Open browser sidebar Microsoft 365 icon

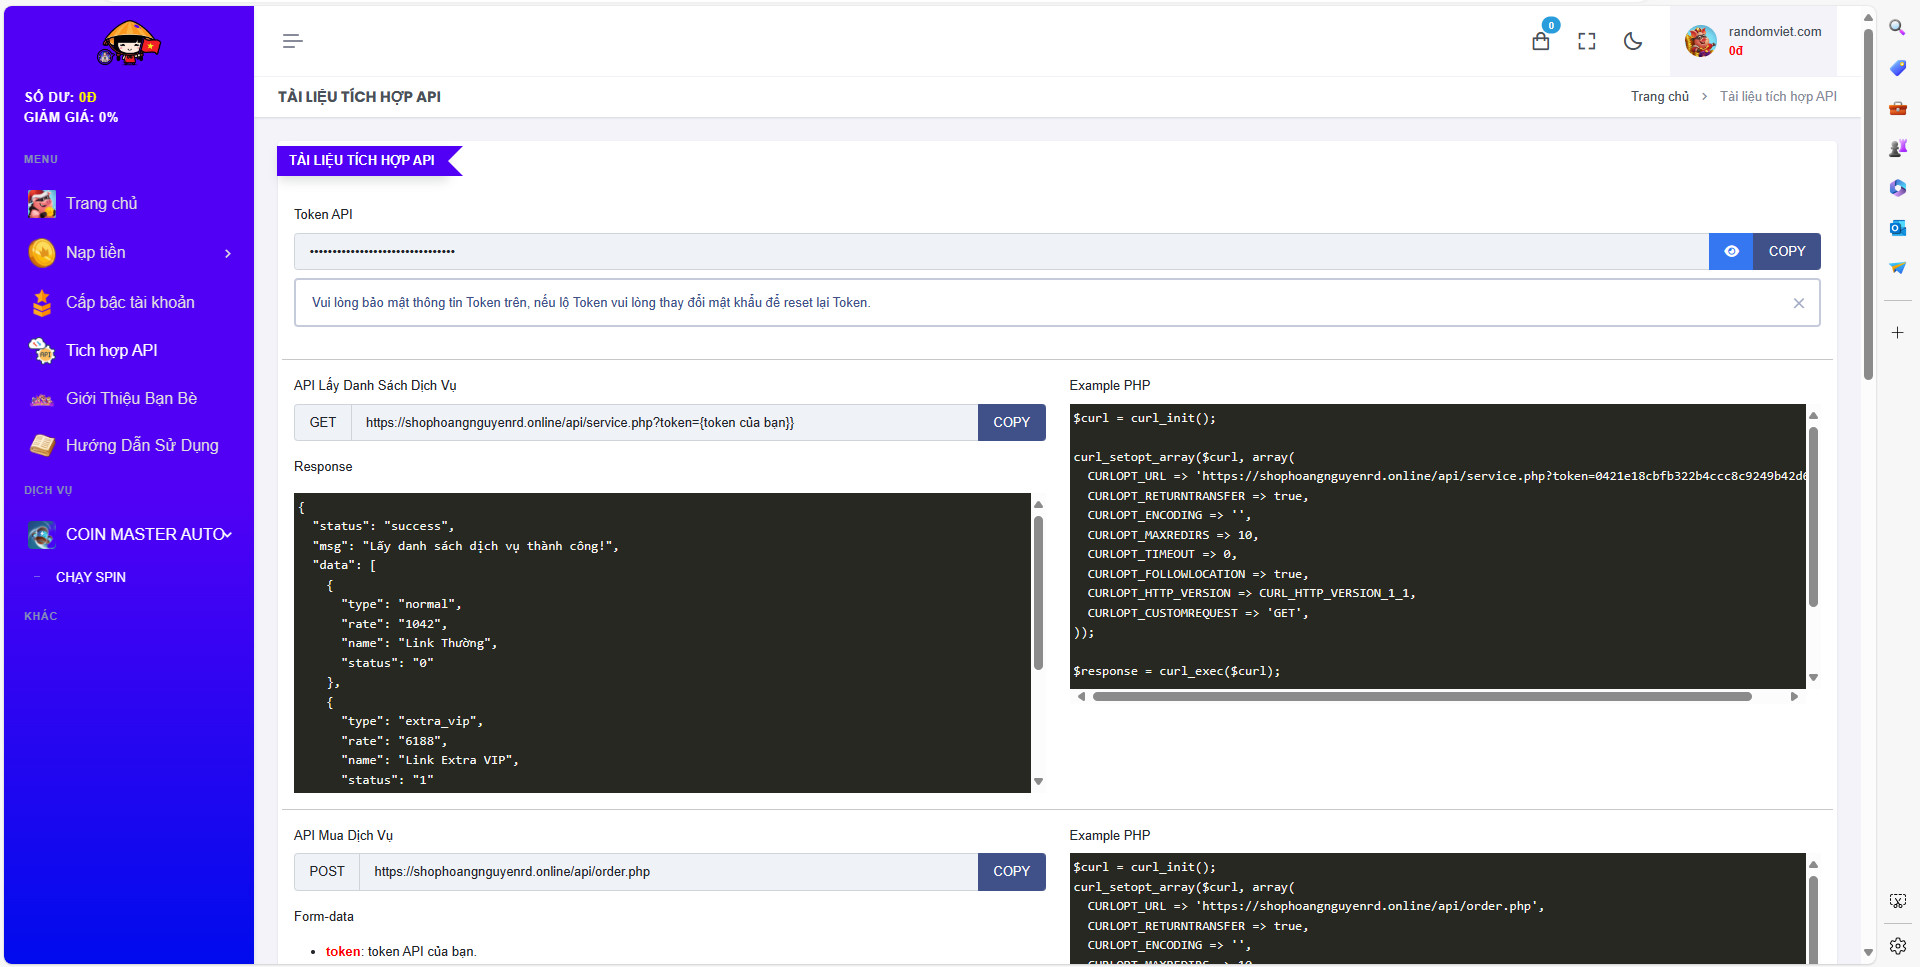tap(1897, 188)
